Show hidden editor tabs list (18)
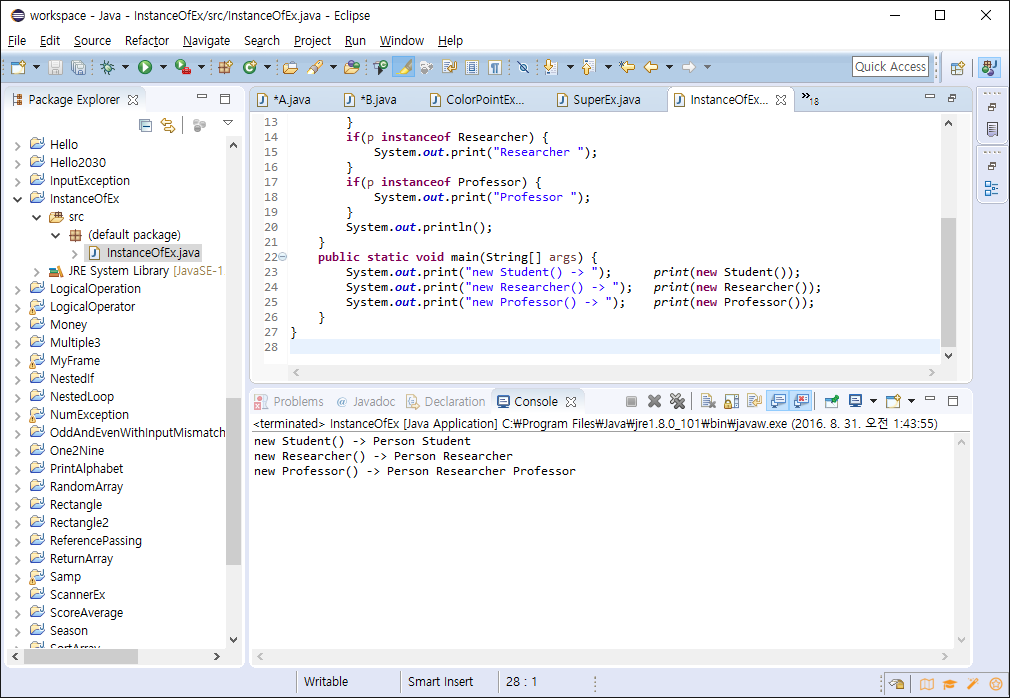 (810, 99)
